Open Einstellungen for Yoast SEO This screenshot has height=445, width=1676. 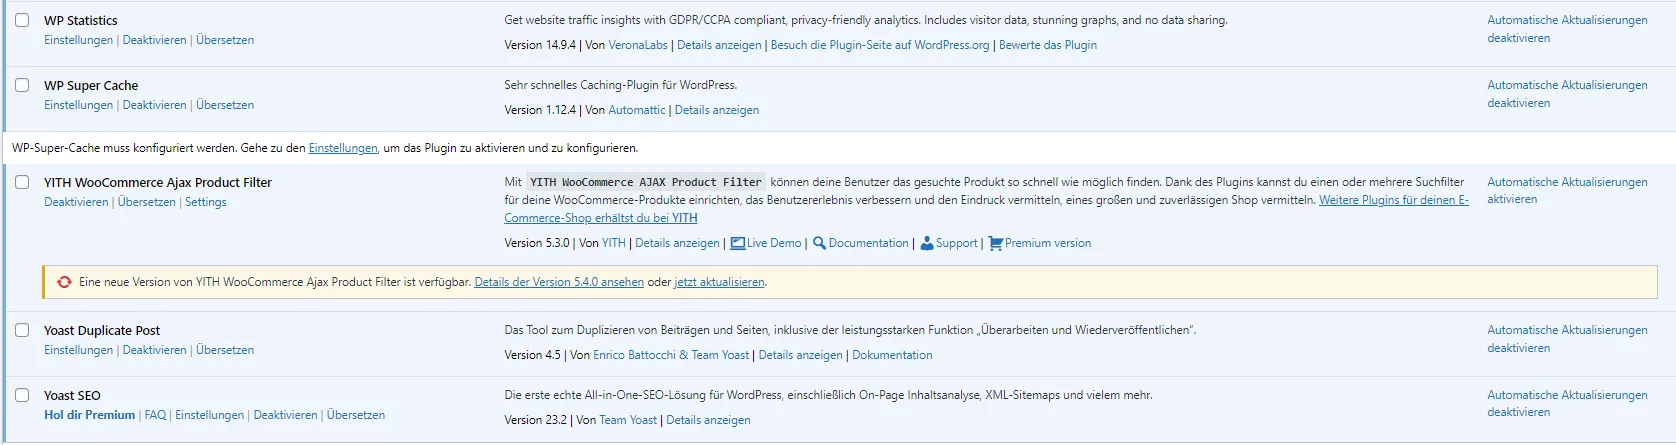click(209, 415)
